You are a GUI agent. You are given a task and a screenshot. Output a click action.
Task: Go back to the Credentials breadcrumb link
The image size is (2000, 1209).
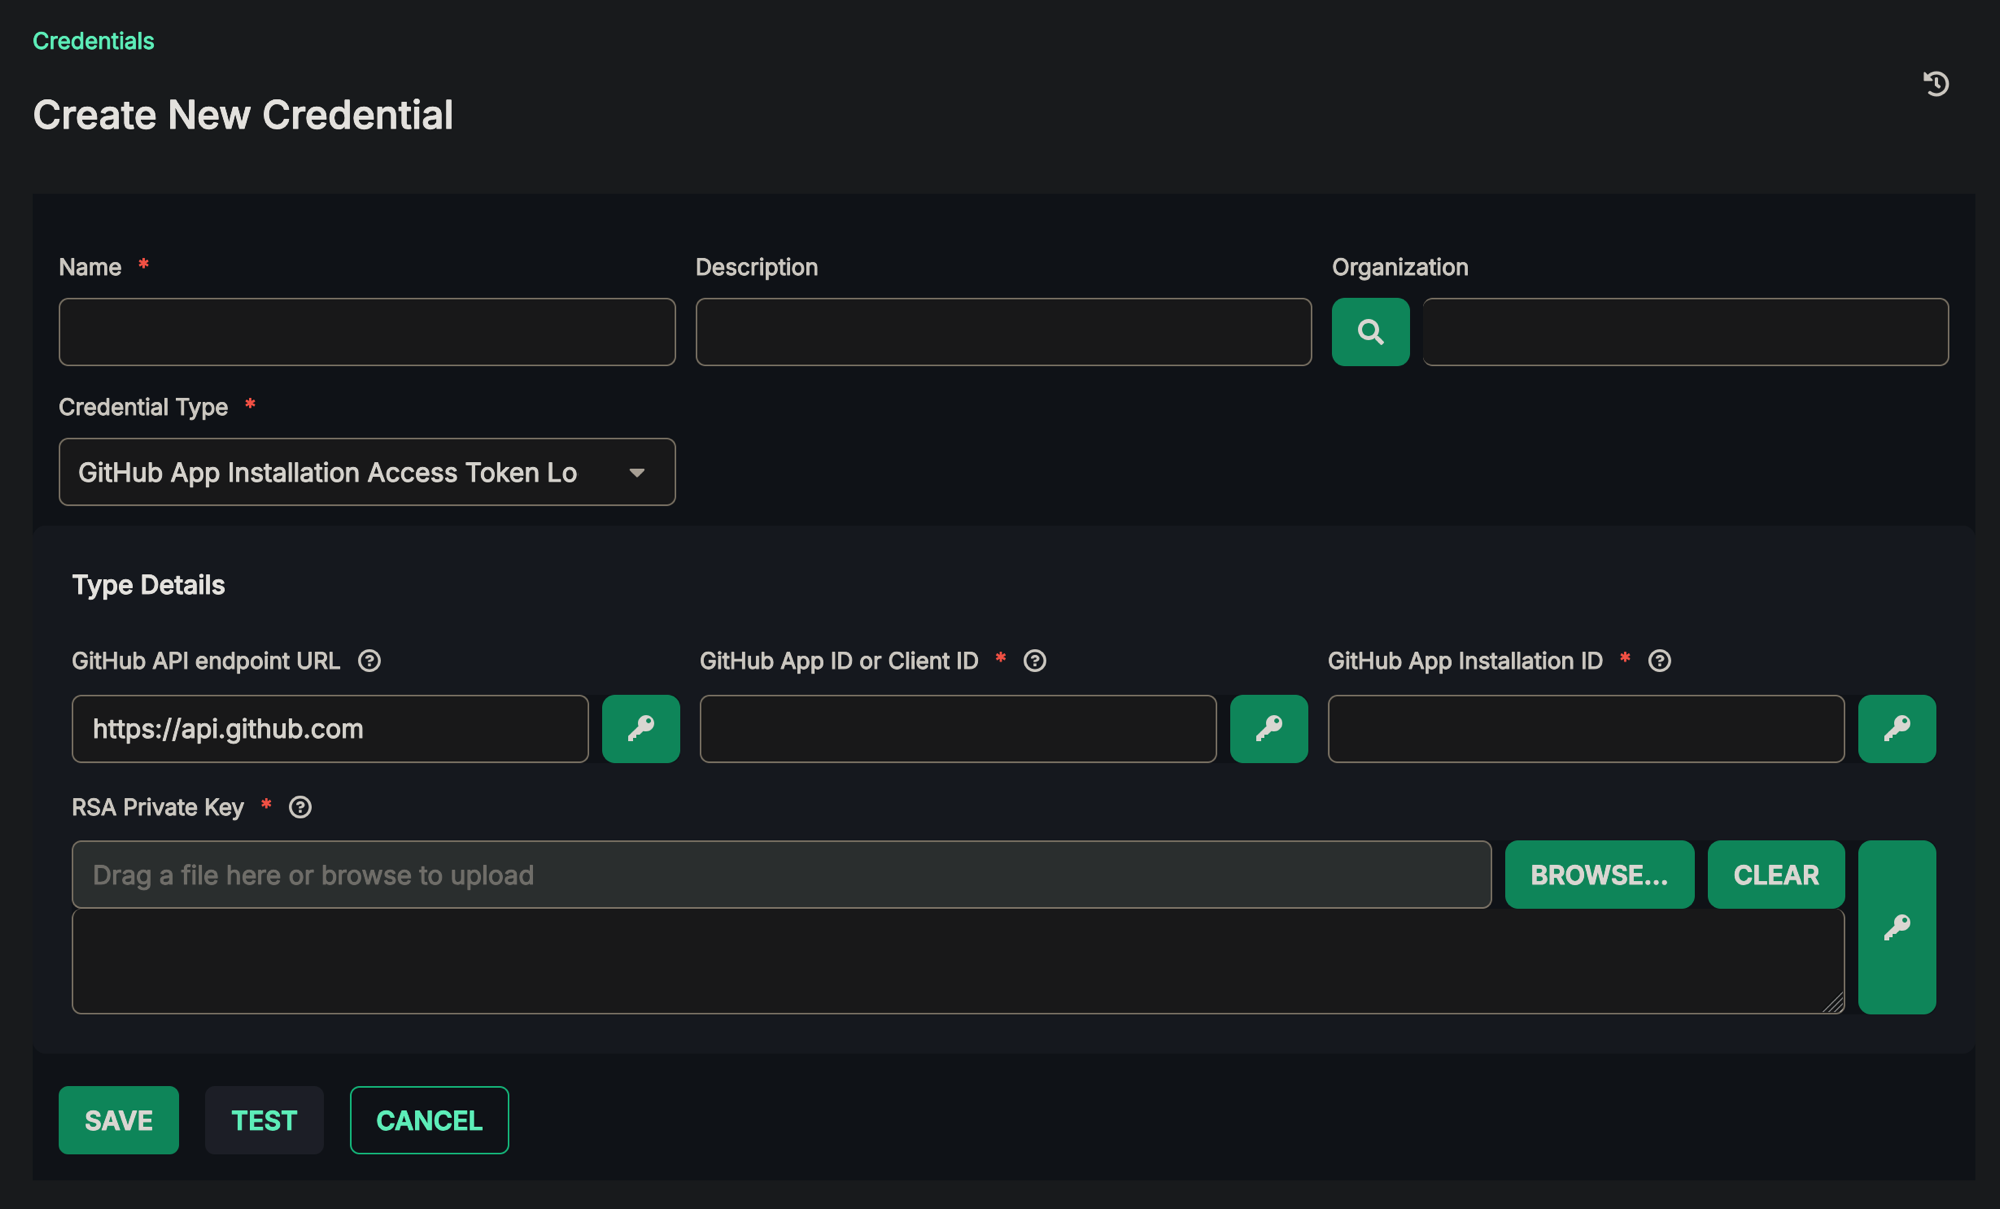coord(93,41)
